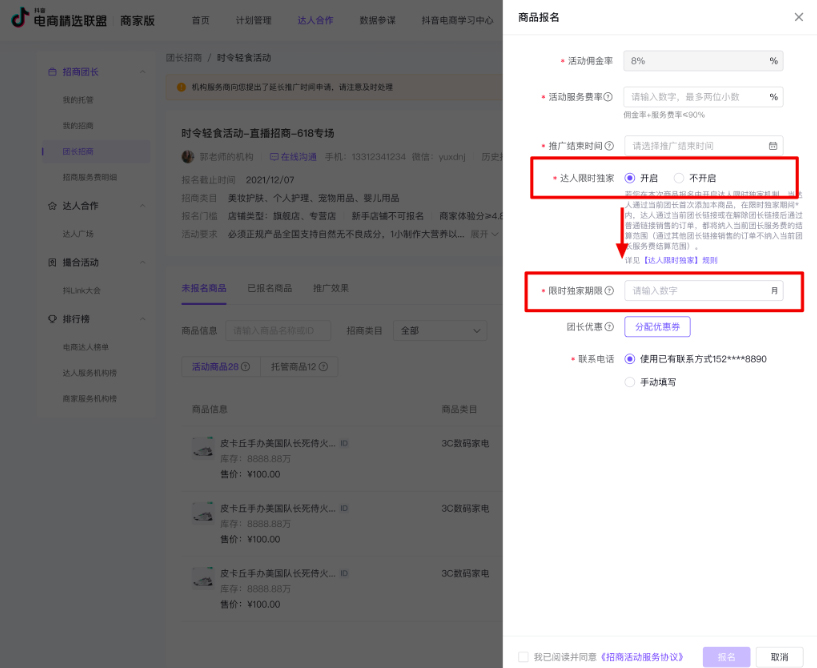
Task: Open 数据参谋 in top navigation
Action: (x=377, y=20)
